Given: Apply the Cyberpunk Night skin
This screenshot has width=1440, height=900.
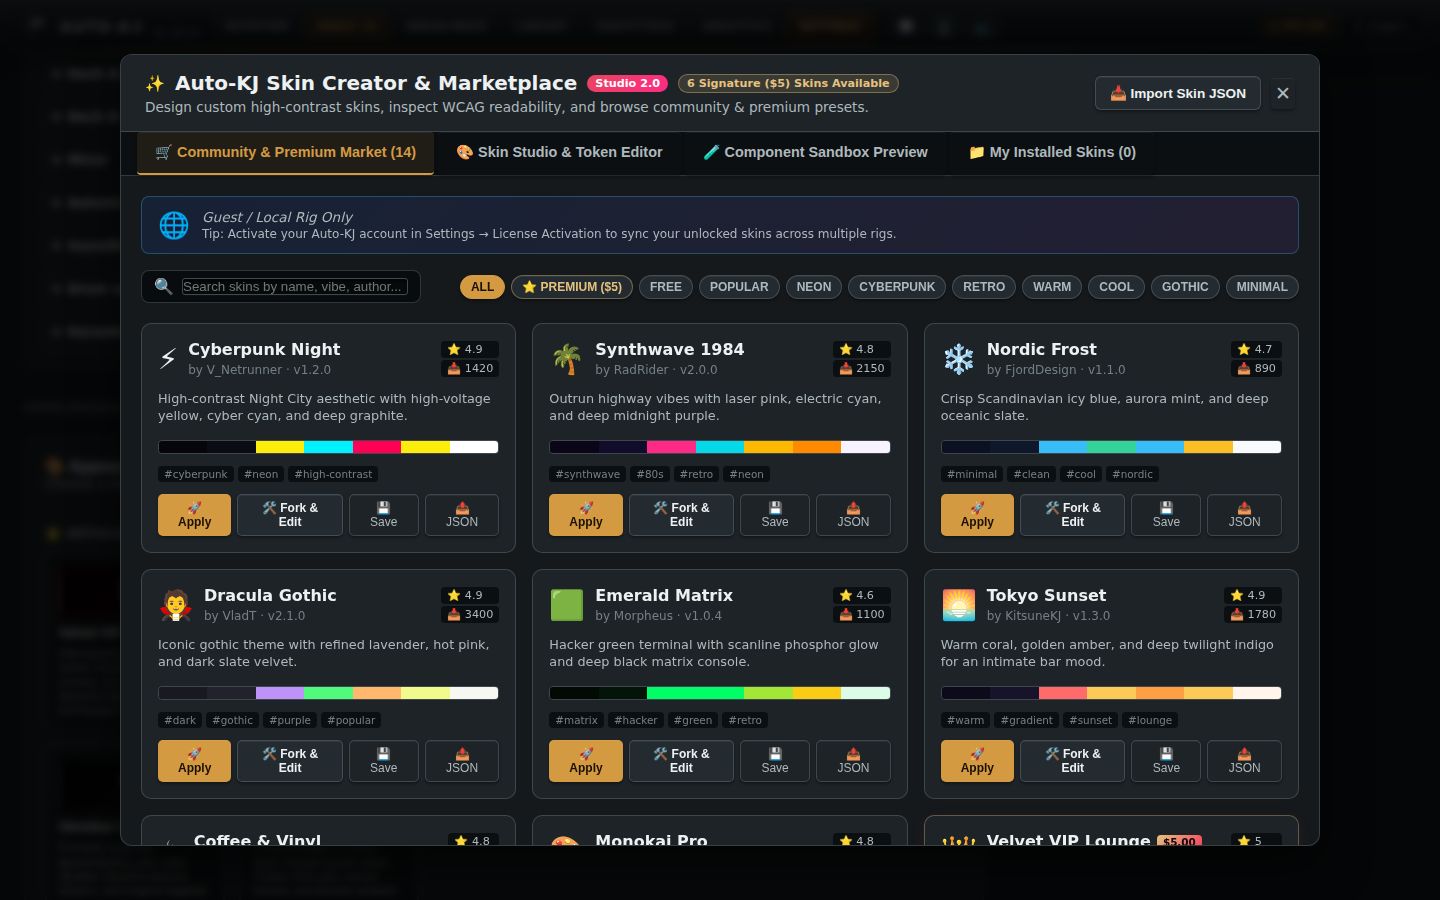Looking at the screenshot, I should (x=194, y=515).
